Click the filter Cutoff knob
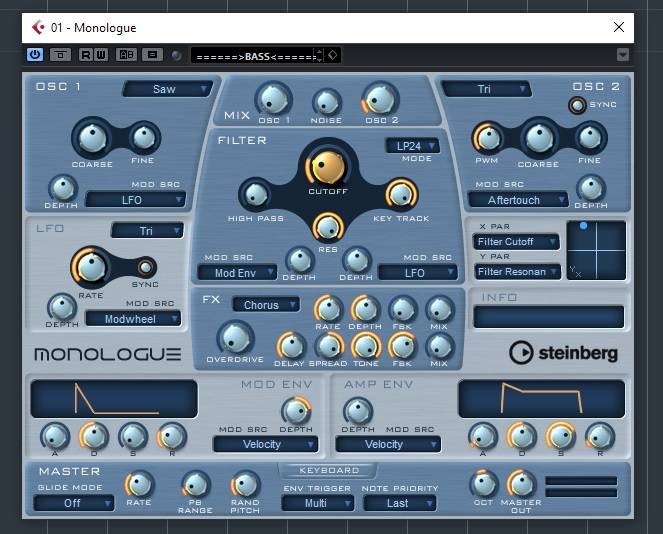The width and height of the screenshot is (663, 534). pyautogui.click(x=328, y=168)
